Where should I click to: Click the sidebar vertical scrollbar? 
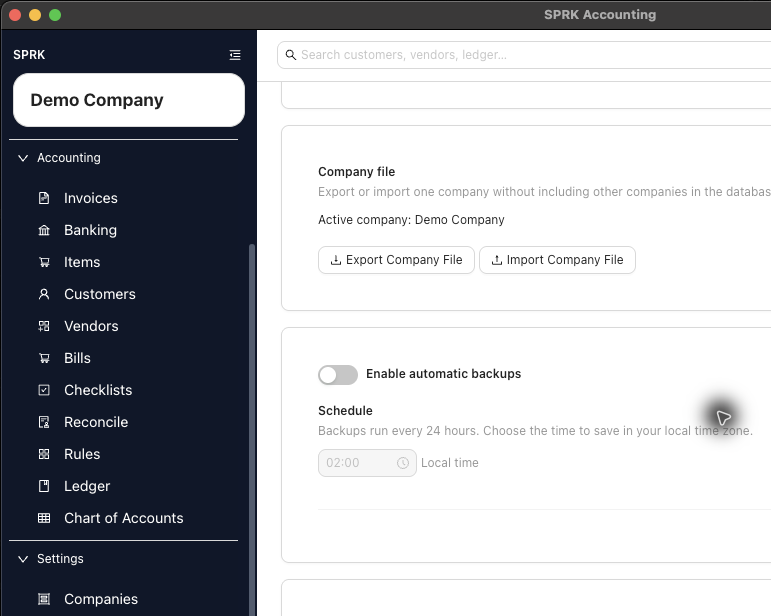coord(252,428)
